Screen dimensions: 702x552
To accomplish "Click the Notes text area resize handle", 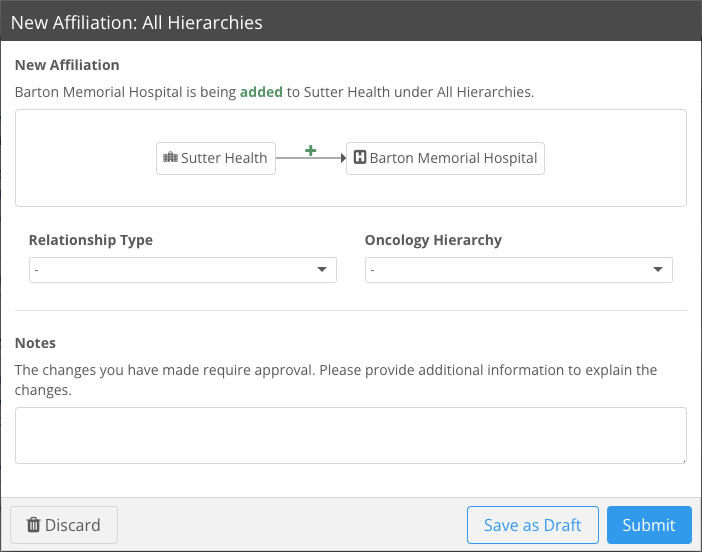I will pyautogui.click(x=682, y=459).
